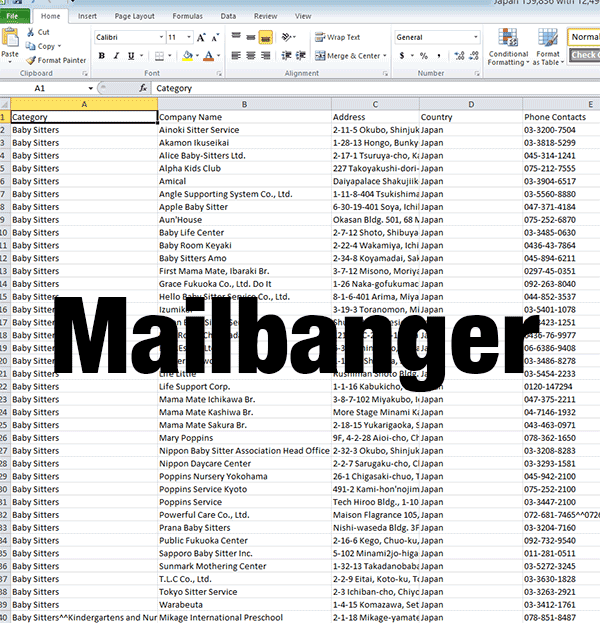600x623 pixels.
Task: Switch to the Formulas tab
Action: point(187,16)
